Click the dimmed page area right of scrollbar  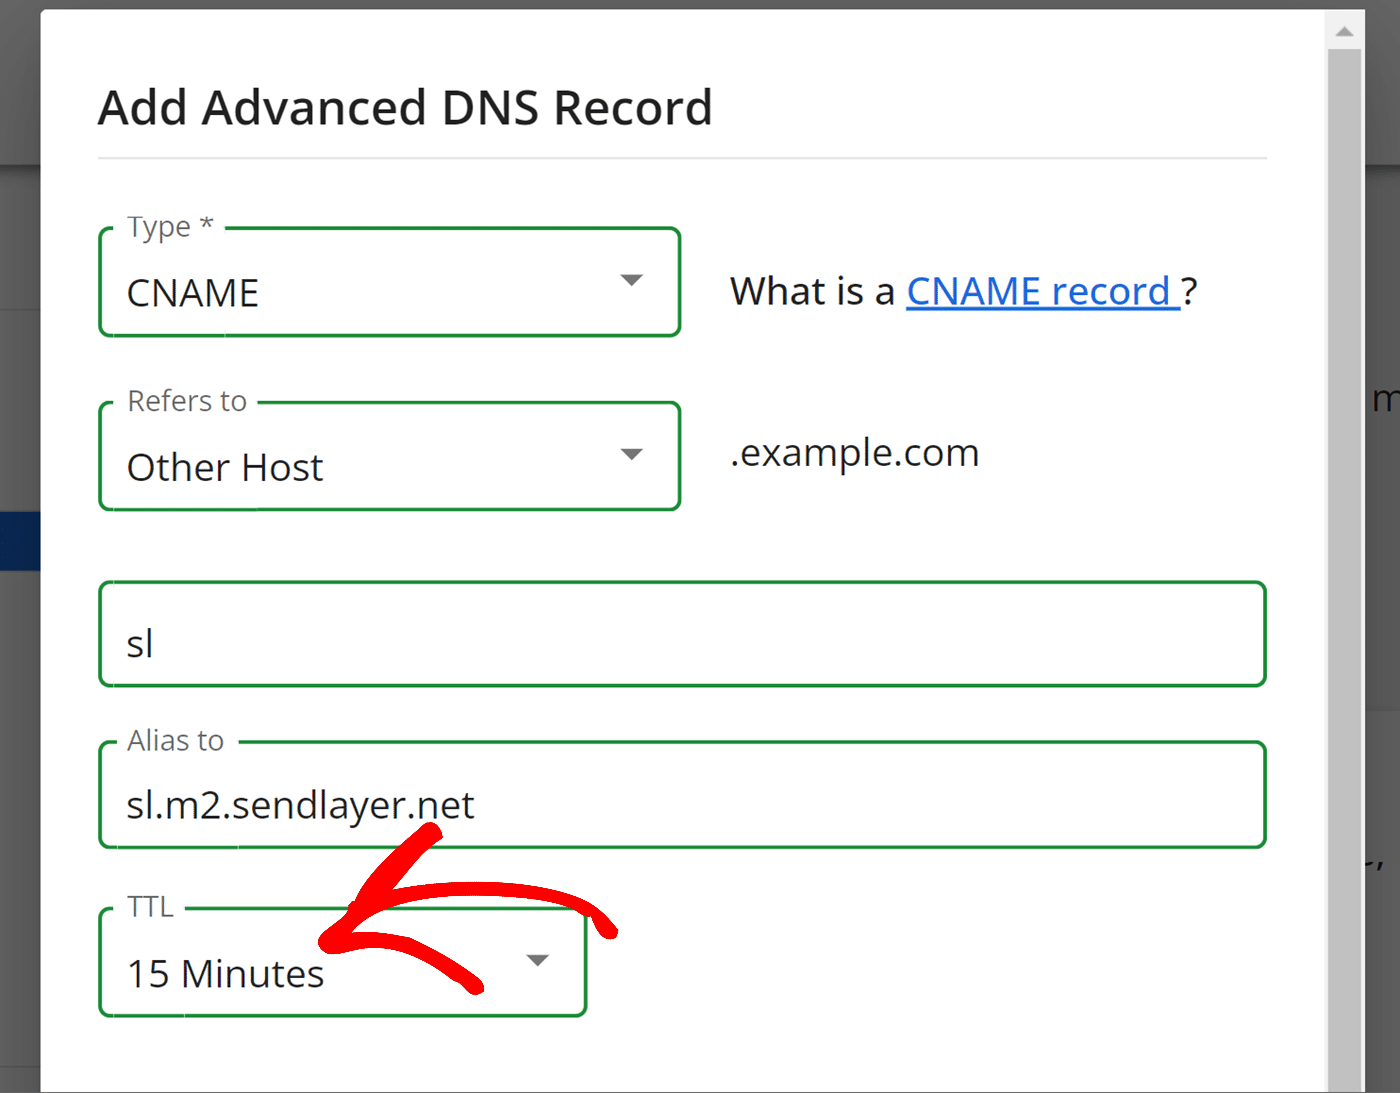tap(1382, 600)
